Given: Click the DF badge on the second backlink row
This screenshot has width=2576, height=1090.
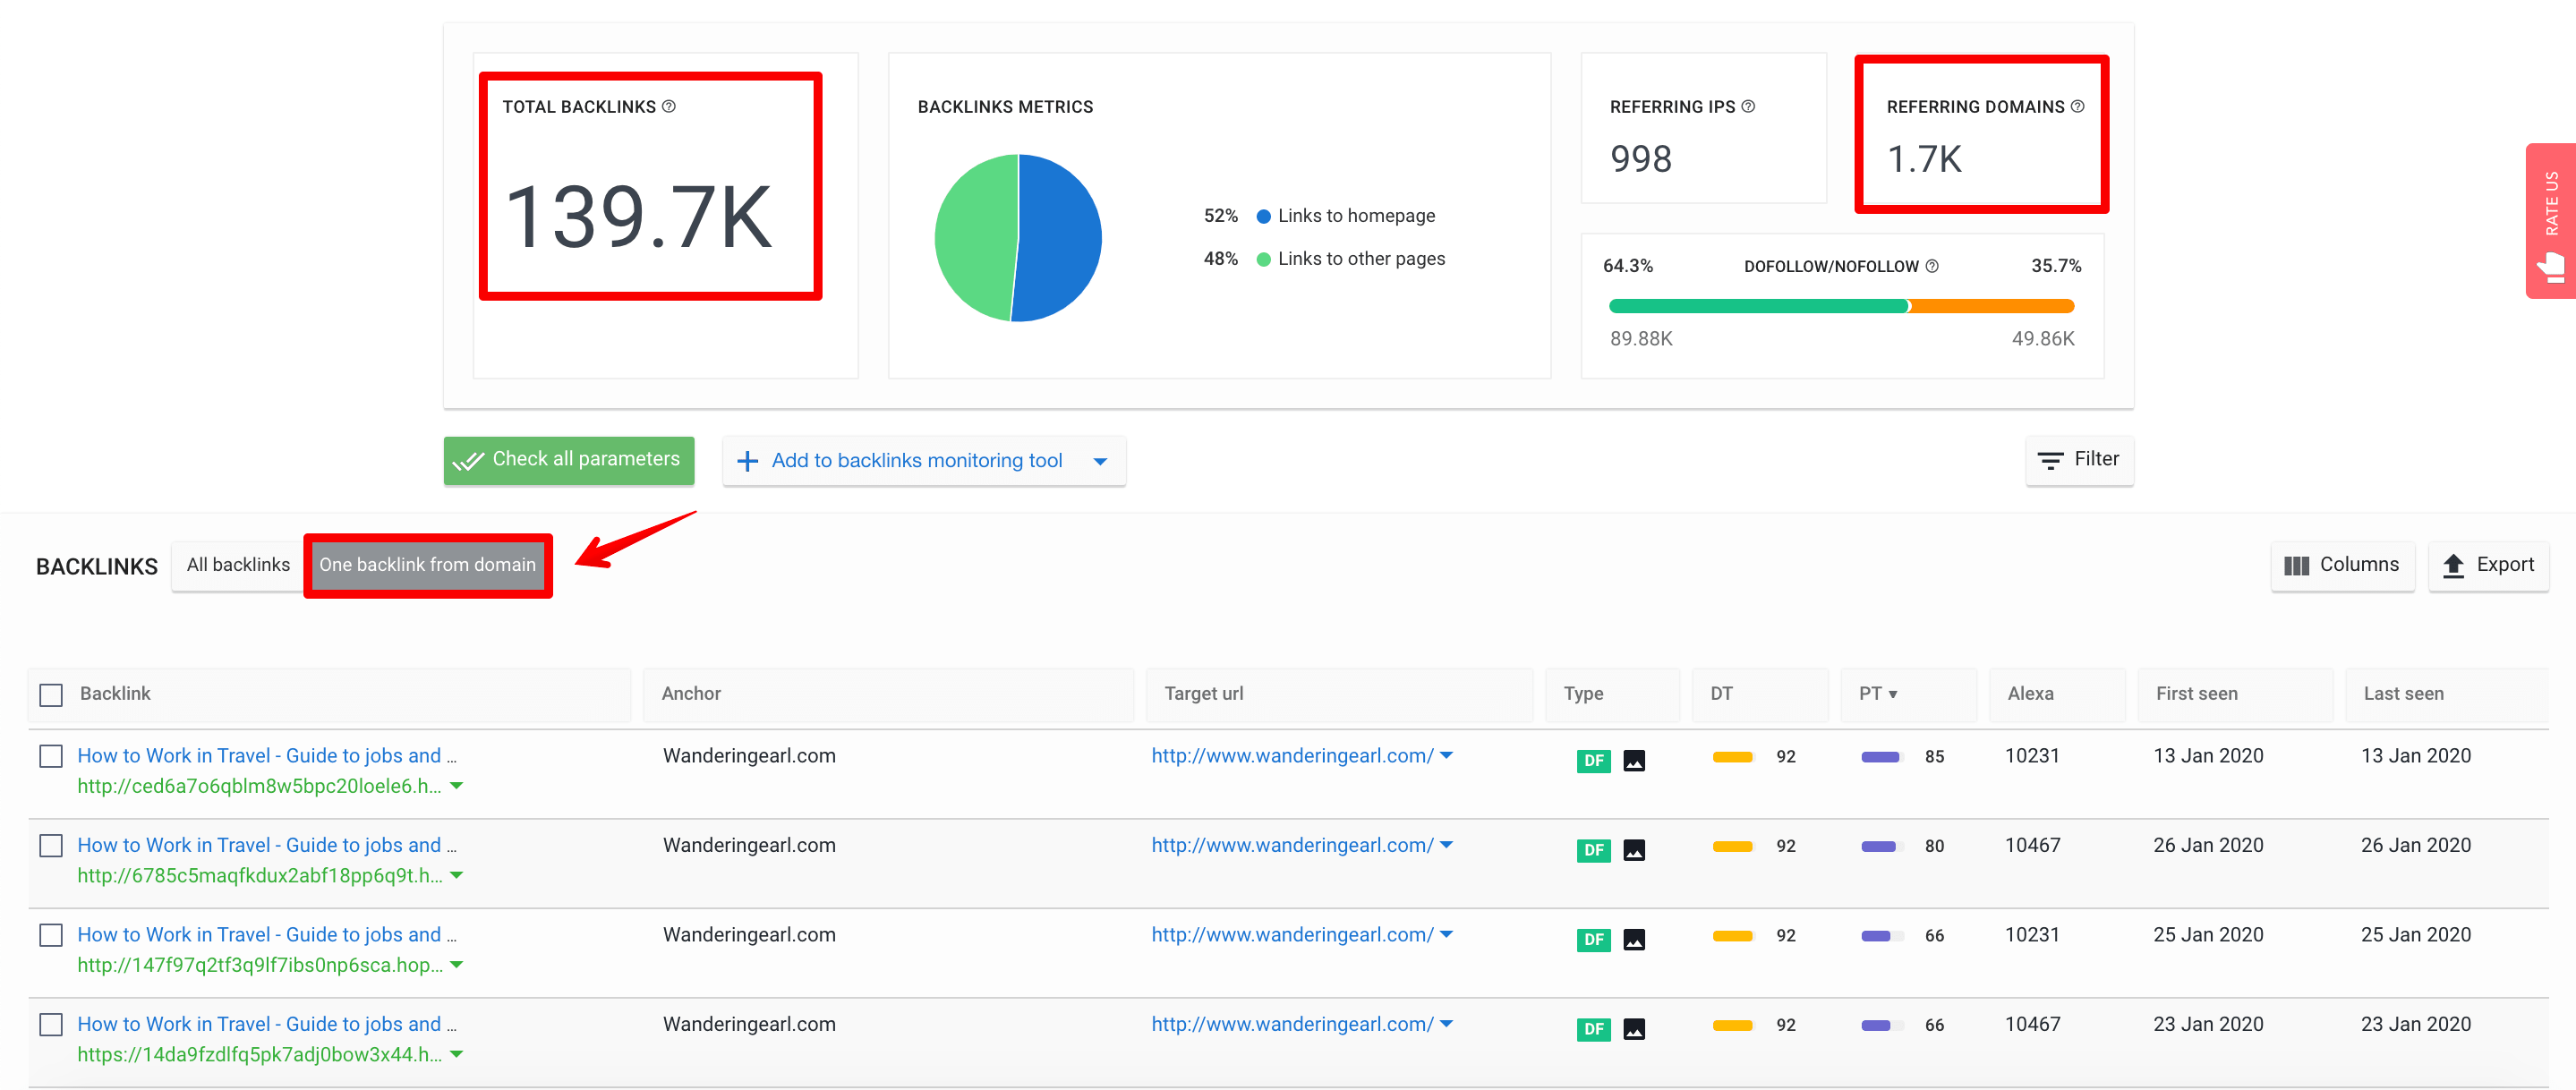Looking at the screenshot, I should coord(1593,850).
